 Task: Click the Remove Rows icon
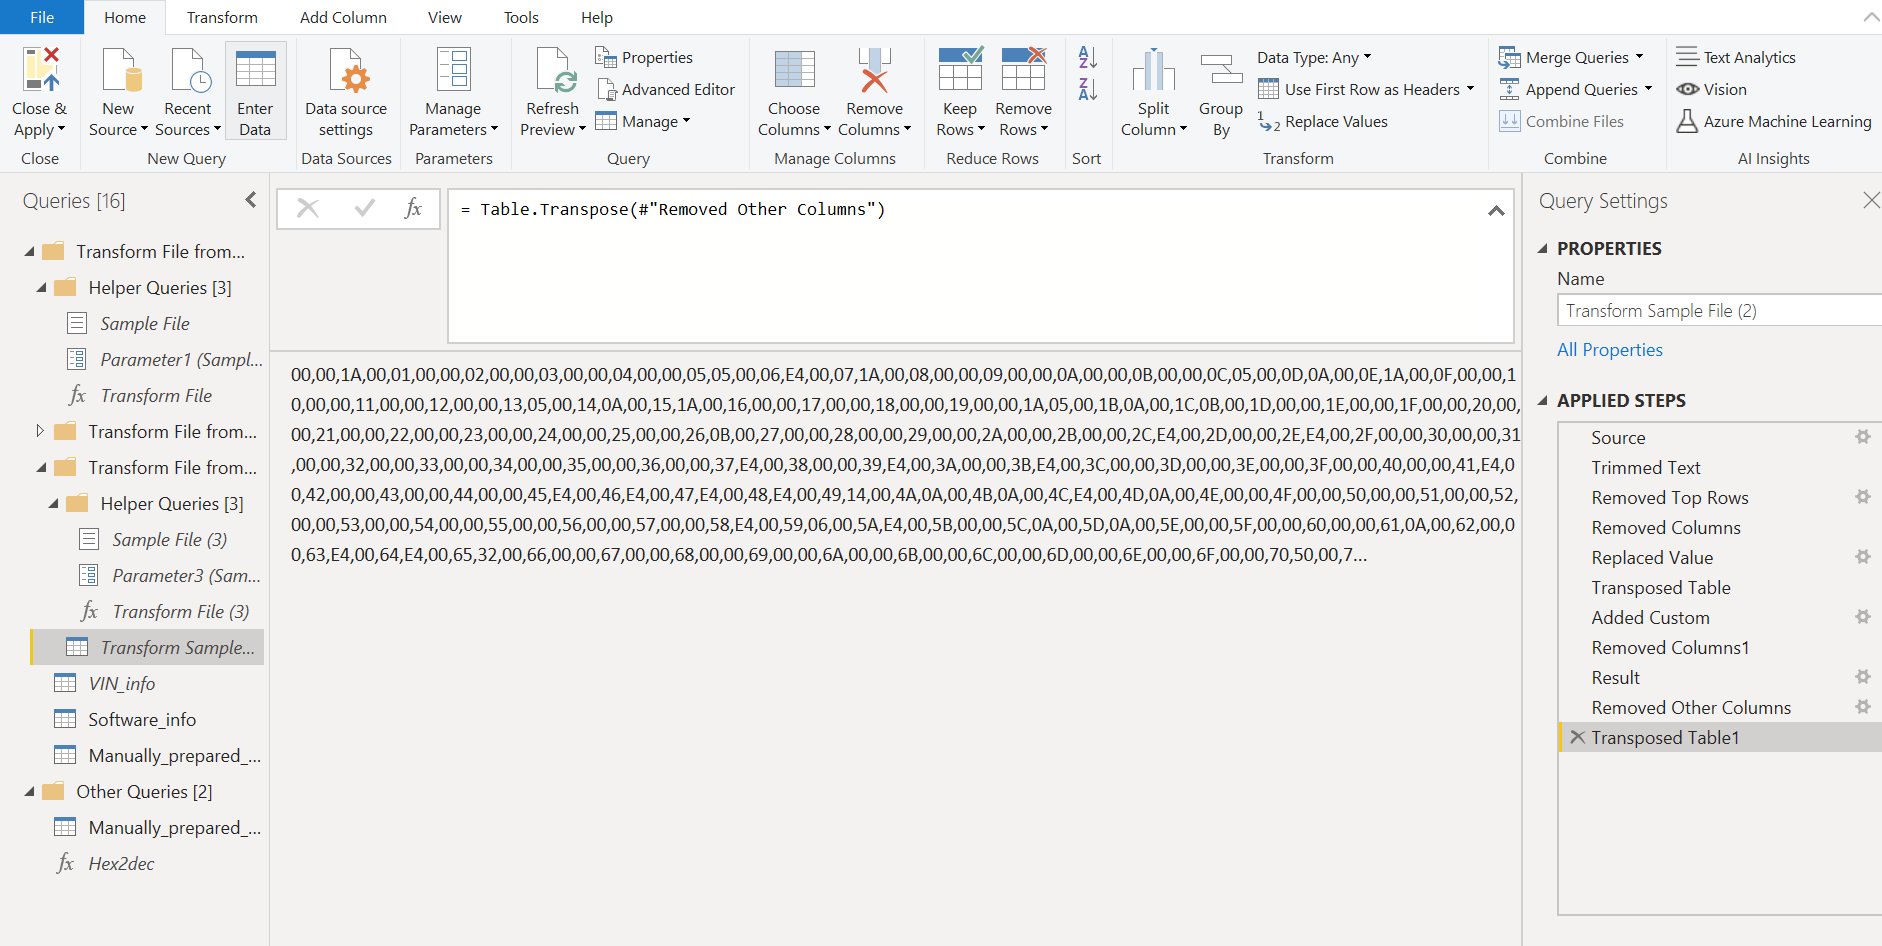click(x=1024, y=70)
